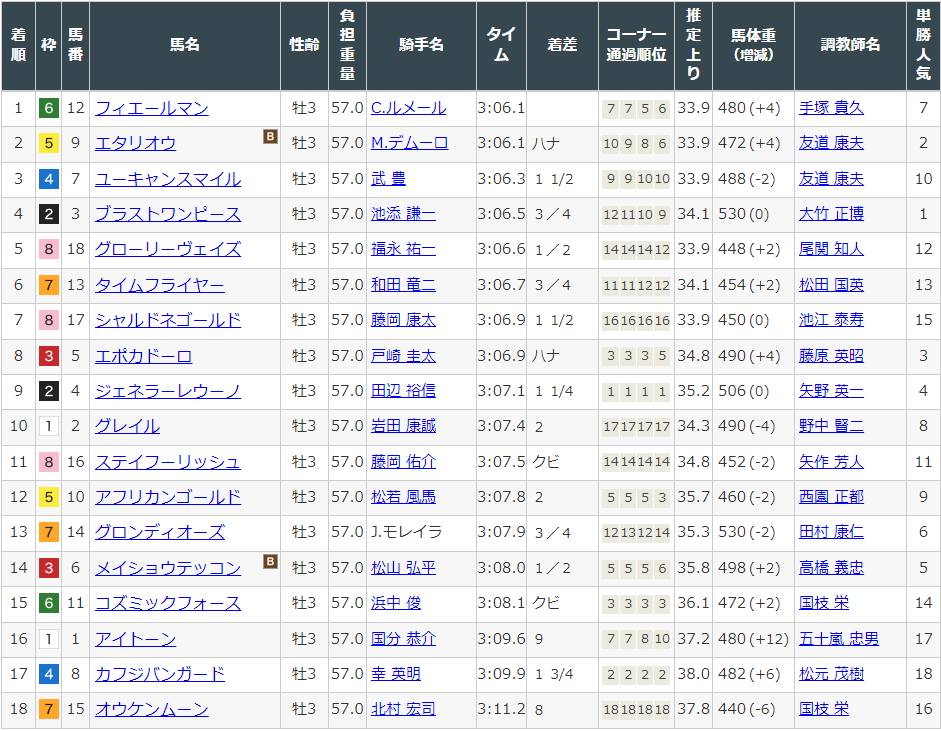Image resolution: width=941 pixels, height=731 pixels.
Task: Open horse エポカドーロ link
Action: (x=143, y=356)
